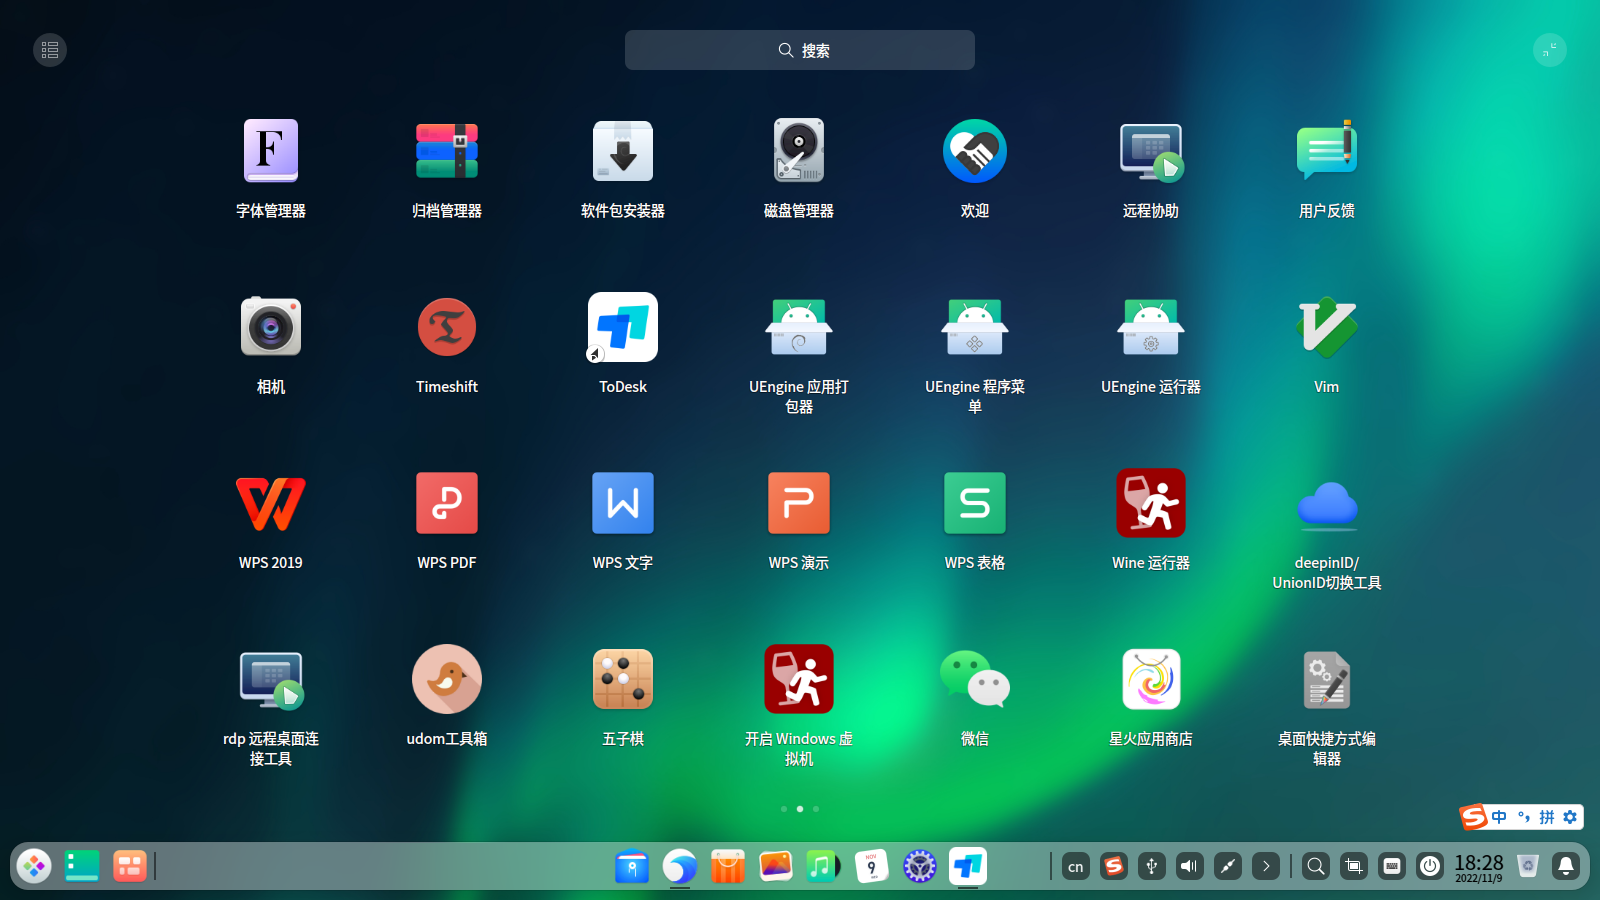
Task: Launch Remote Assistance (远程协助)
Action: [1151, 151]
